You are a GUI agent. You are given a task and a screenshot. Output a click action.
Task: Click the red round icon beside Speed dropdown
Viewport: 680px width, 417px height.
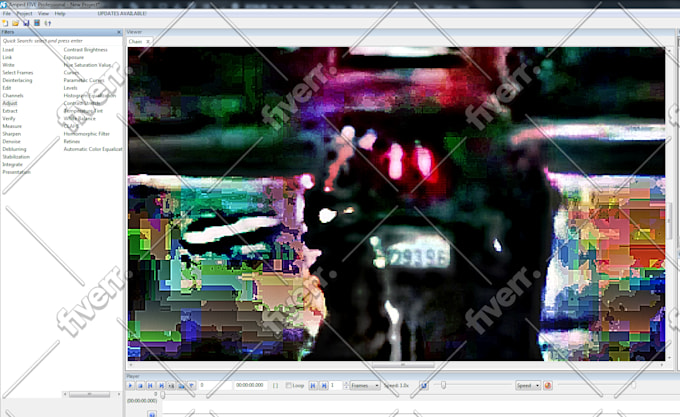[548, 385]
